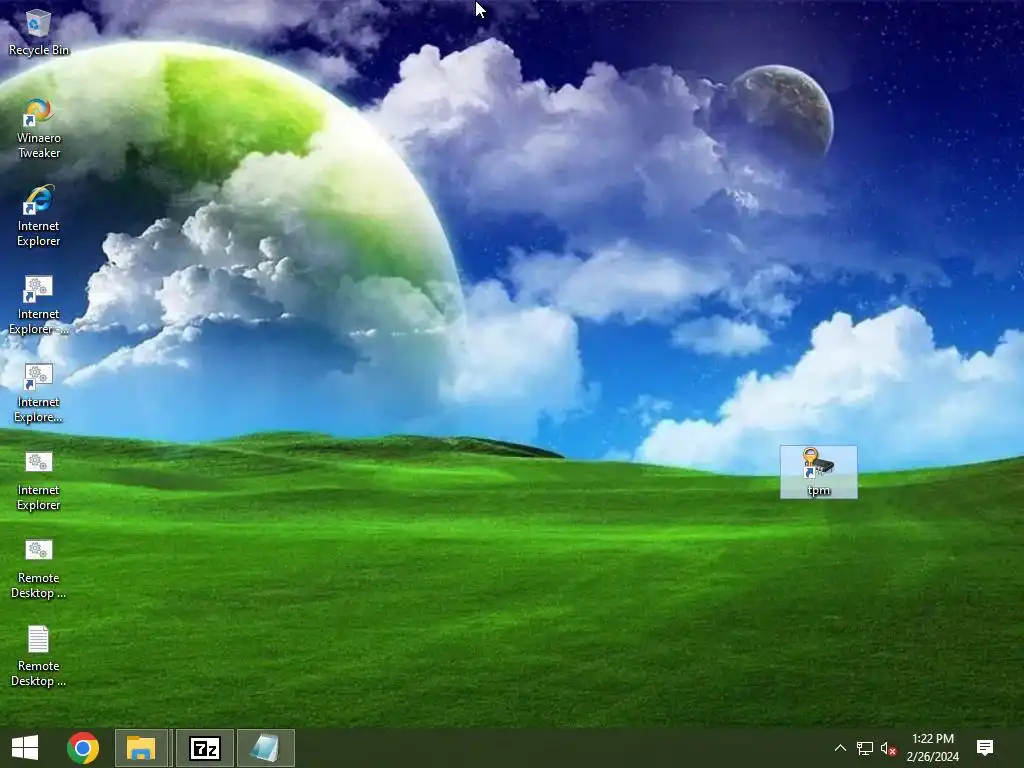Show hidden system tray icons
Viewport: 1024px width, 768px height.
(840, 748)
